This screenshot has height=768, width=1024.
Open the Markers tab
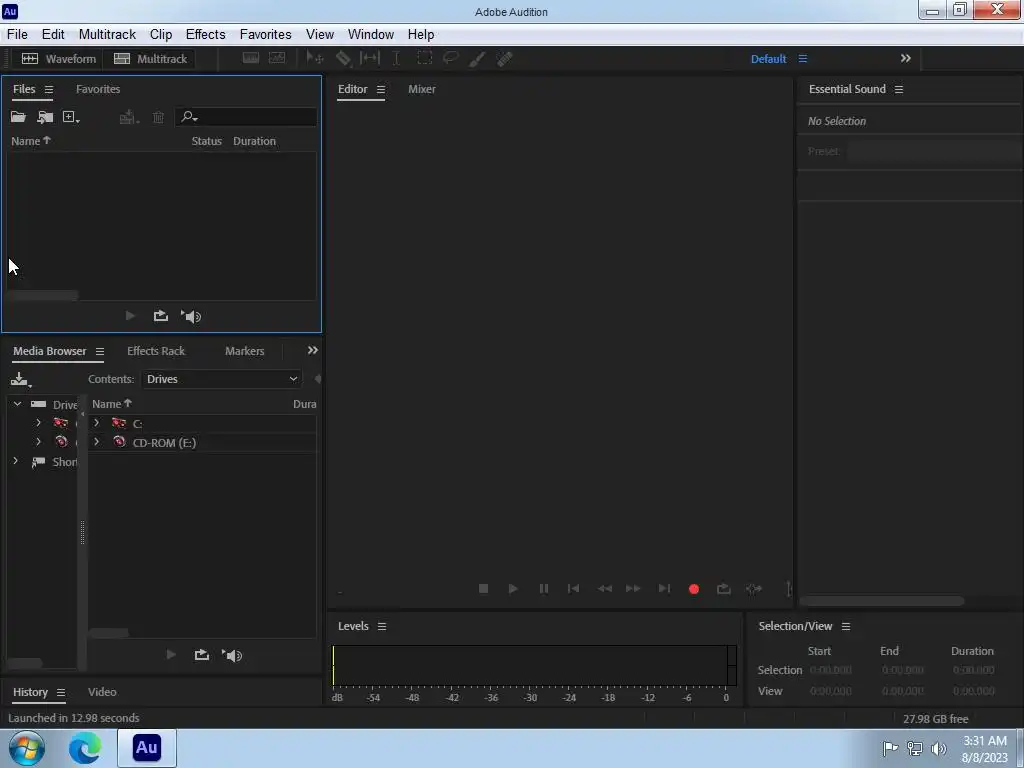click(244, 351)
